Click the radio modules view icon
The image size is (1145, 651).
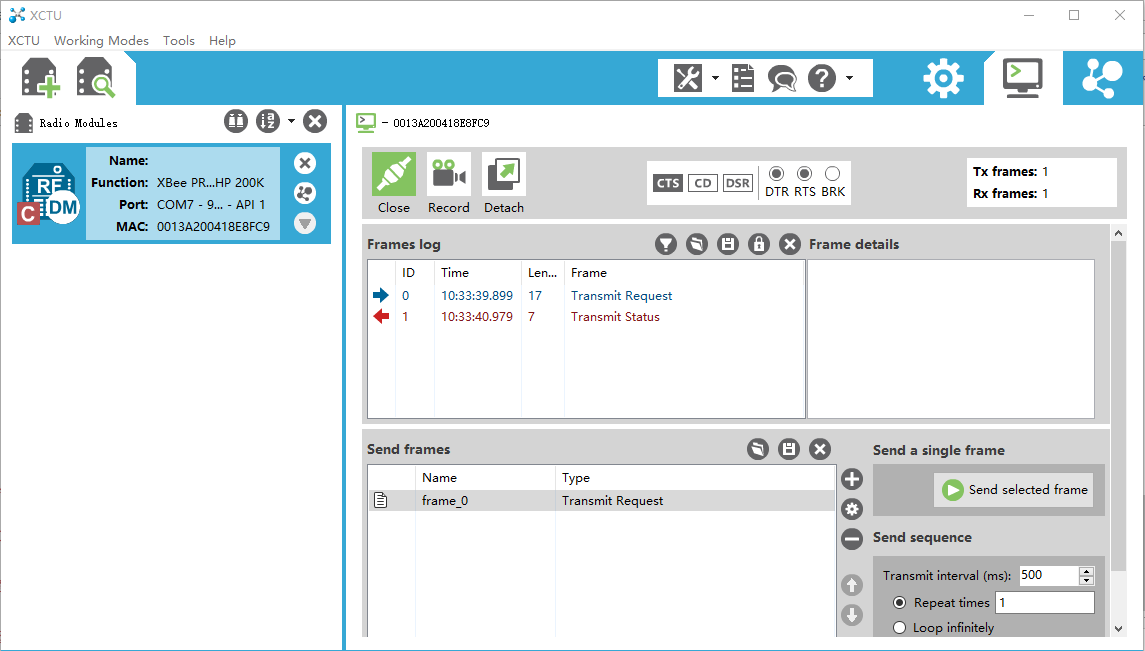click(x=236, y=121)
